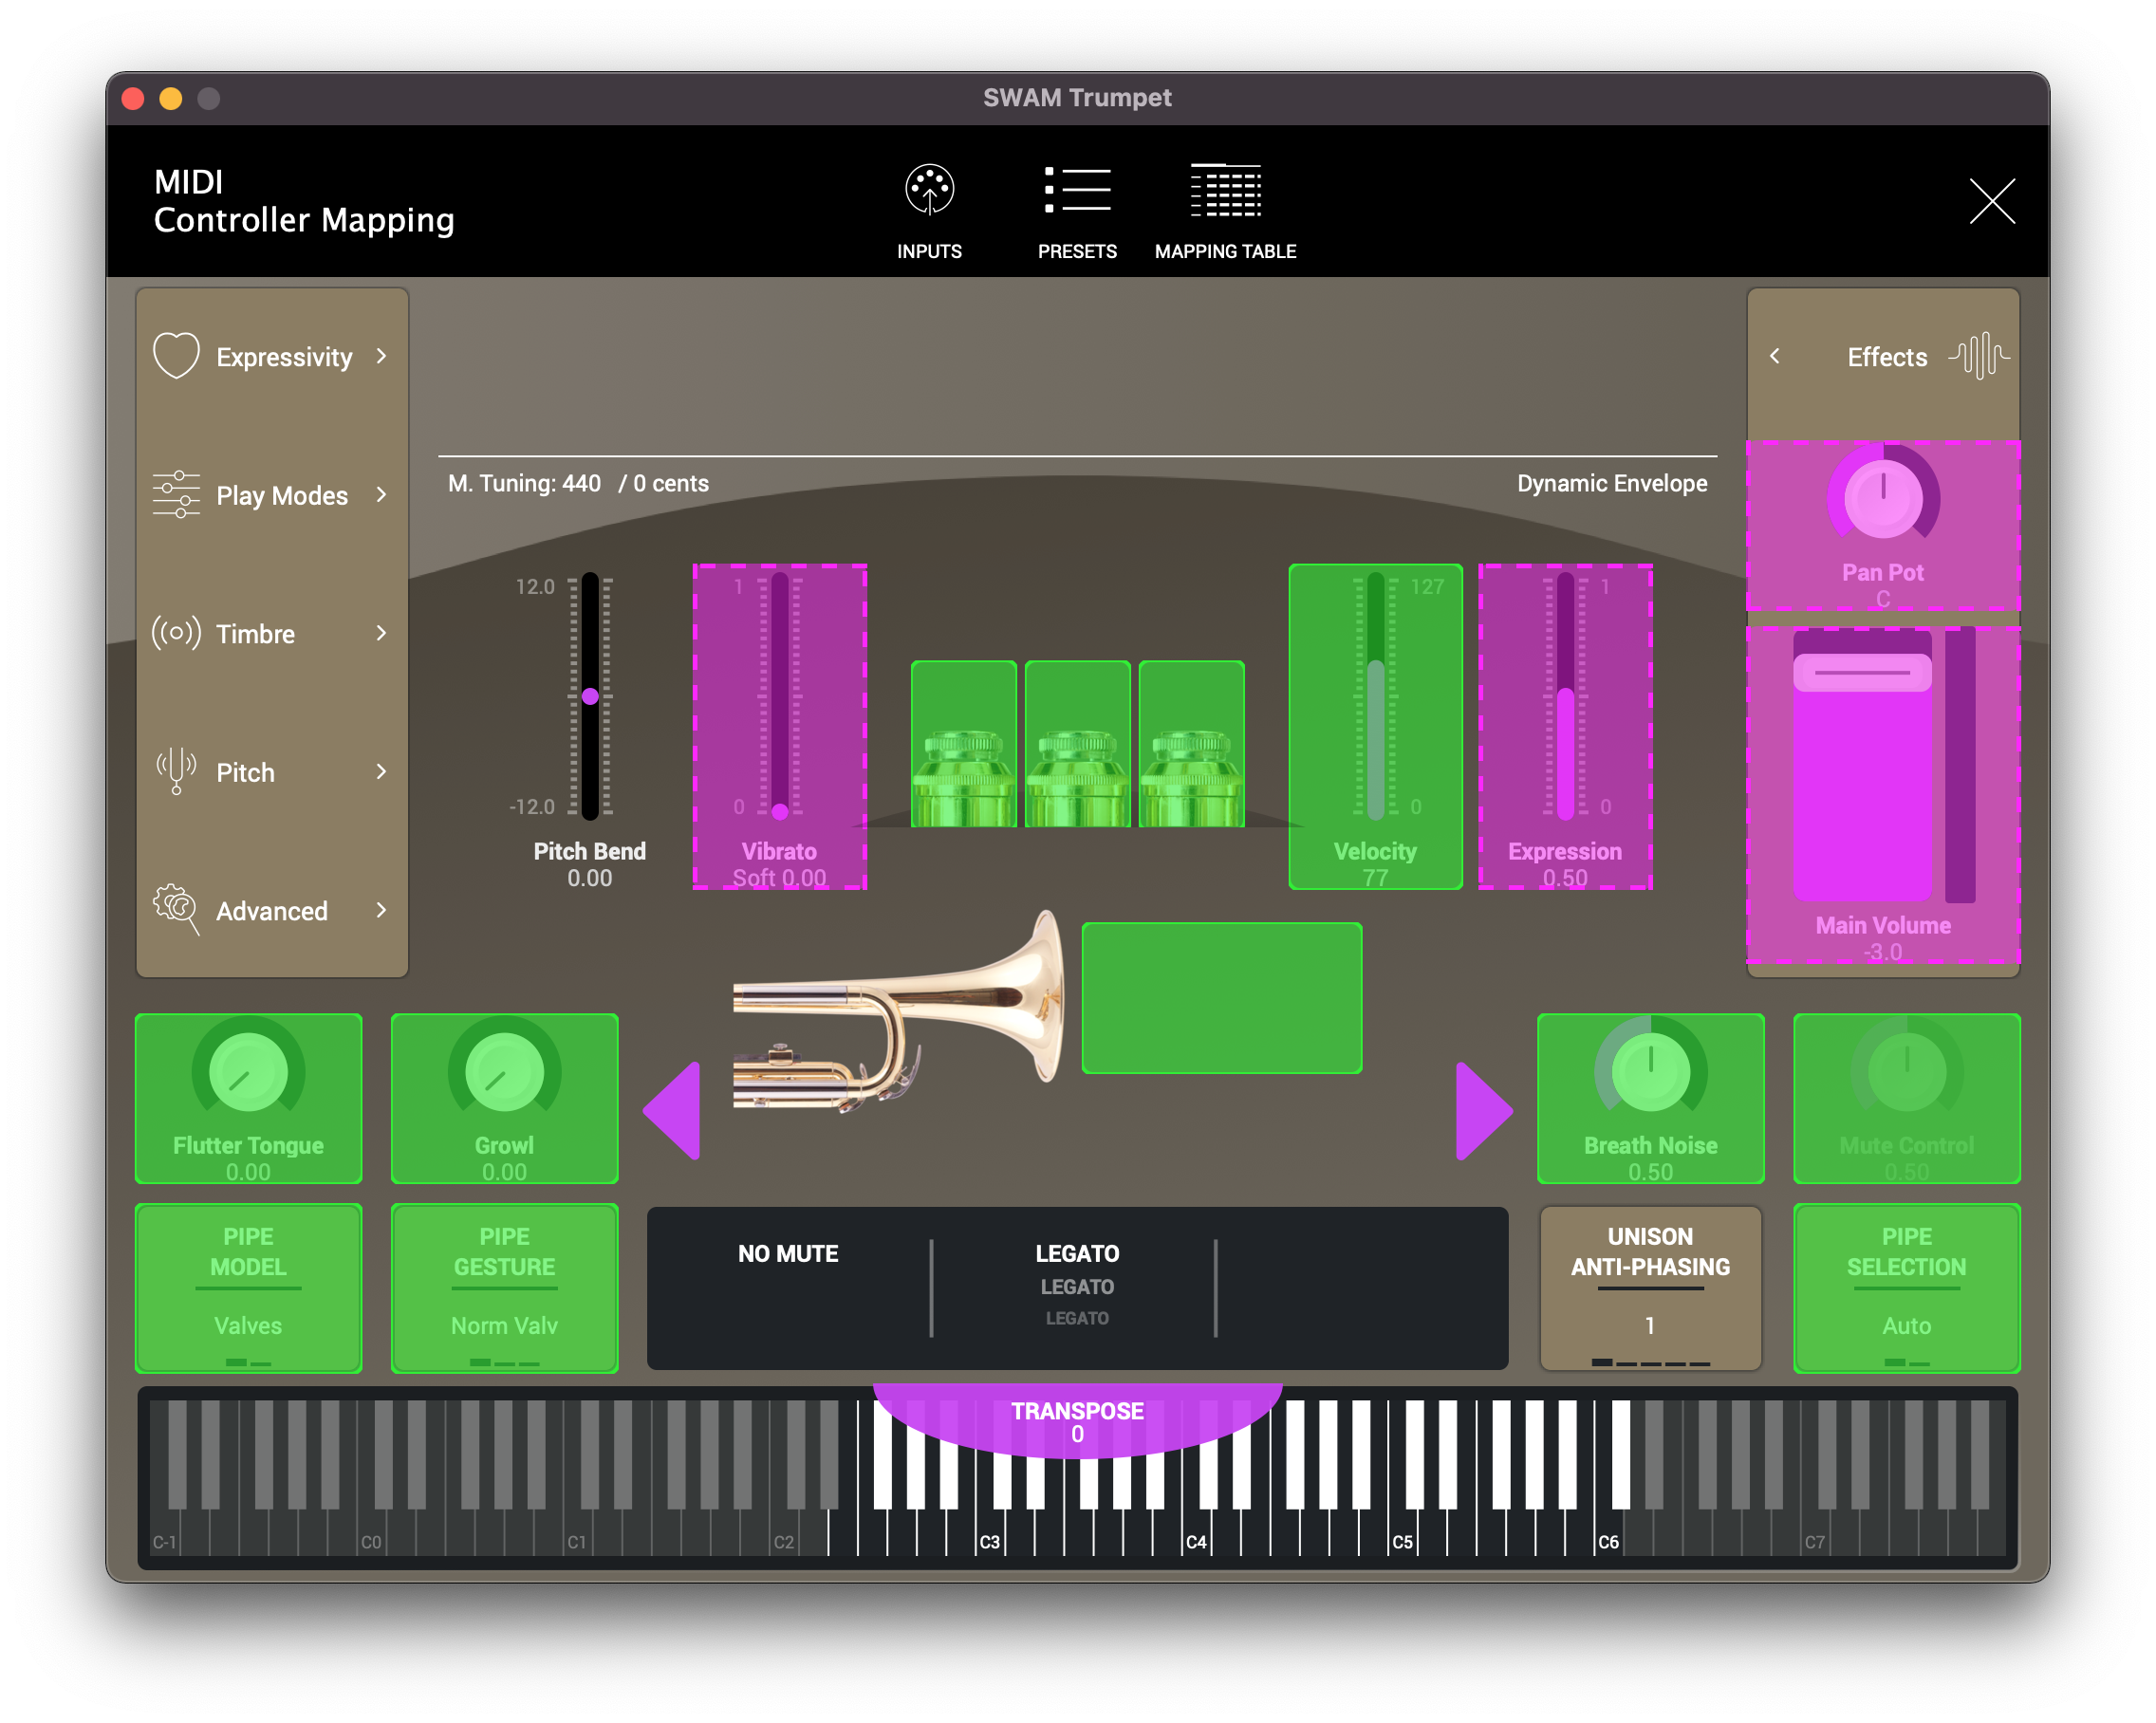
Task: Click the TRANSPOSE value button
Action: (1077, 1421)
